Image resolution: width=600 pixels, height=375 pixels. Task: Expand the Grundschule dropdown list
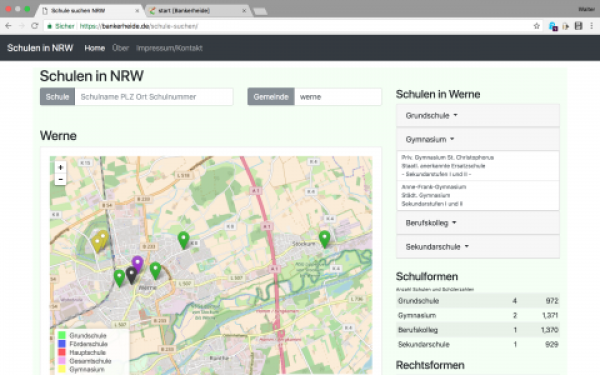(431, 116)
